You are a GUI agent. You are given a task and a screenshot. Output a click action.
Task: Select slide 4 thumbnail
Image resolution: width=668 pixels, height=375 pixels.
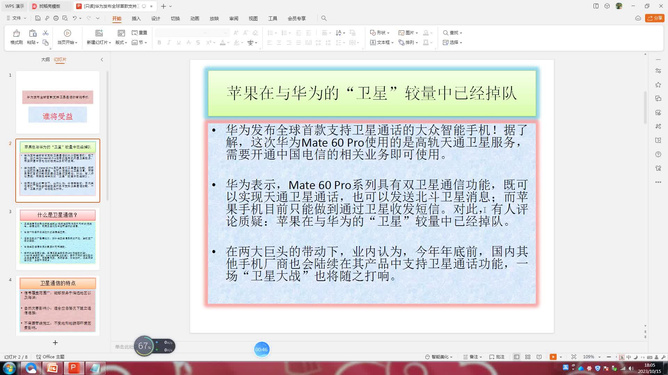(x=58, y=305)
